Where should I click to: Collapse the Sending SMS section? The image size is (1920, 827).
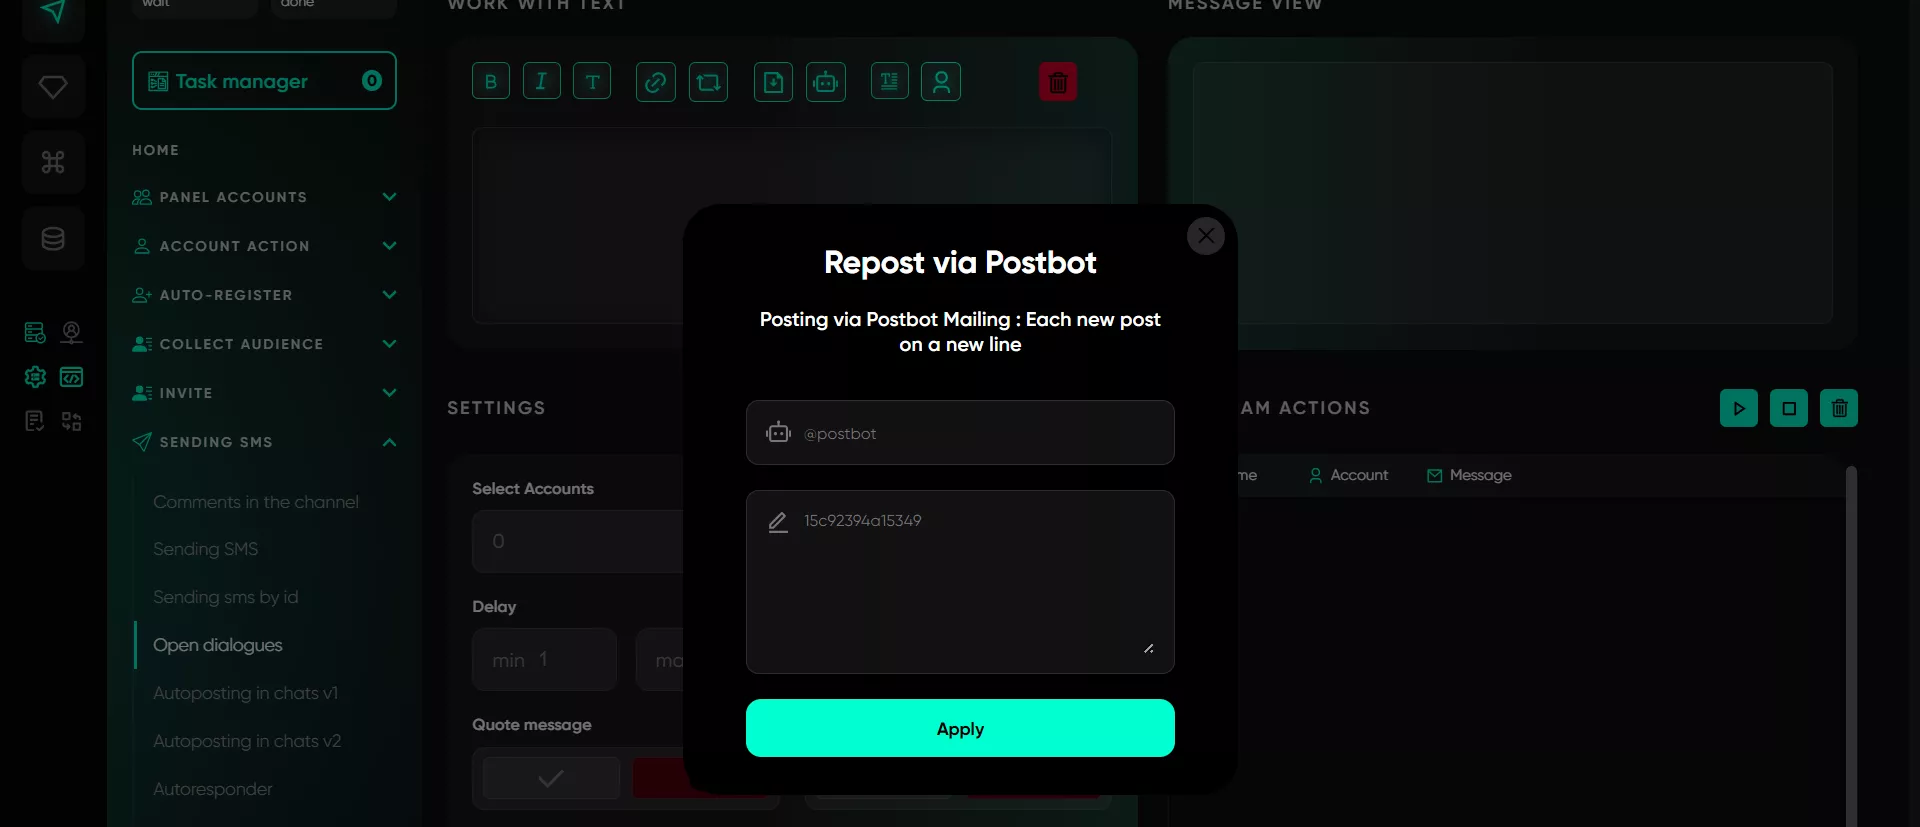(264, 442)
